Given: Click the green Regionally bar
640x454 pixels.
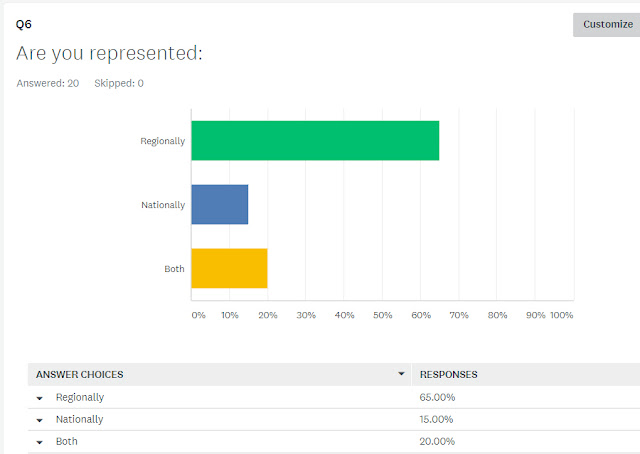Looking at the screenshot, I should tap(315, 140).
